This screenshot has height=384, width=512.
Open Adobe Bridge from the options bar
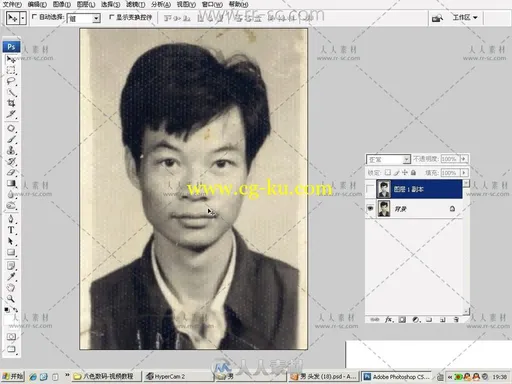[437, 18]
